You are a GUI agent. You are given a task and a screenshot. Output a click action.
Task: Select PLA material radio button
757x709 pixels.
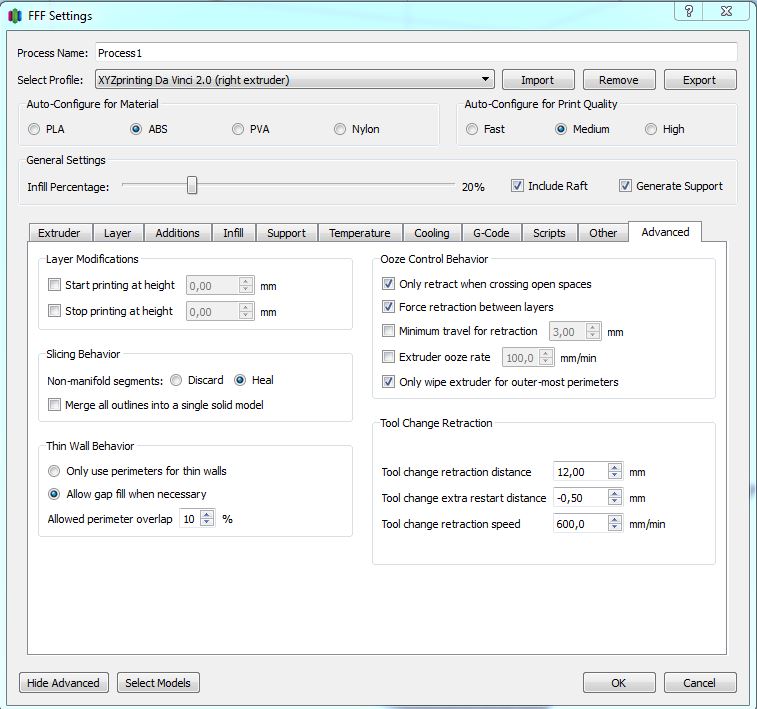tap(35, 129)
